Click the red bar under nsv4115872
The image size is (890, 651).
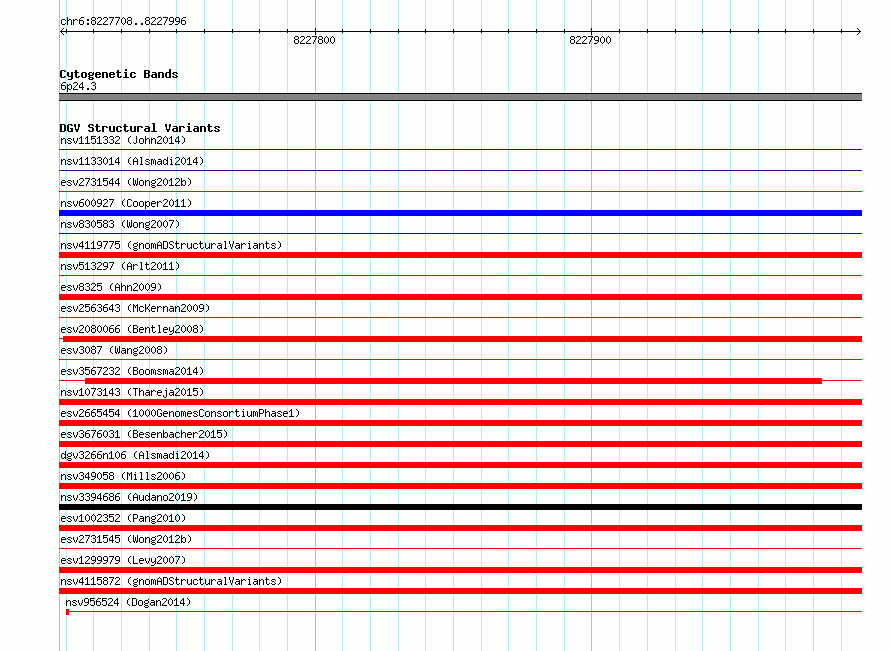(x=460, y=591)
